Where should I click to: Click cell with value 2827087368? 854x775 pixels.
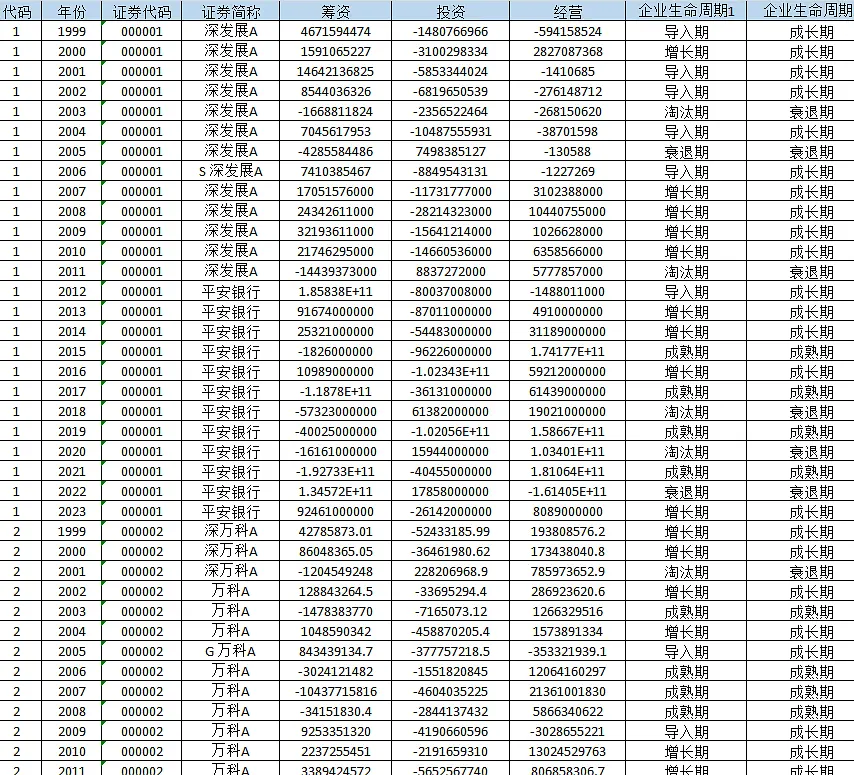(568, 52)
